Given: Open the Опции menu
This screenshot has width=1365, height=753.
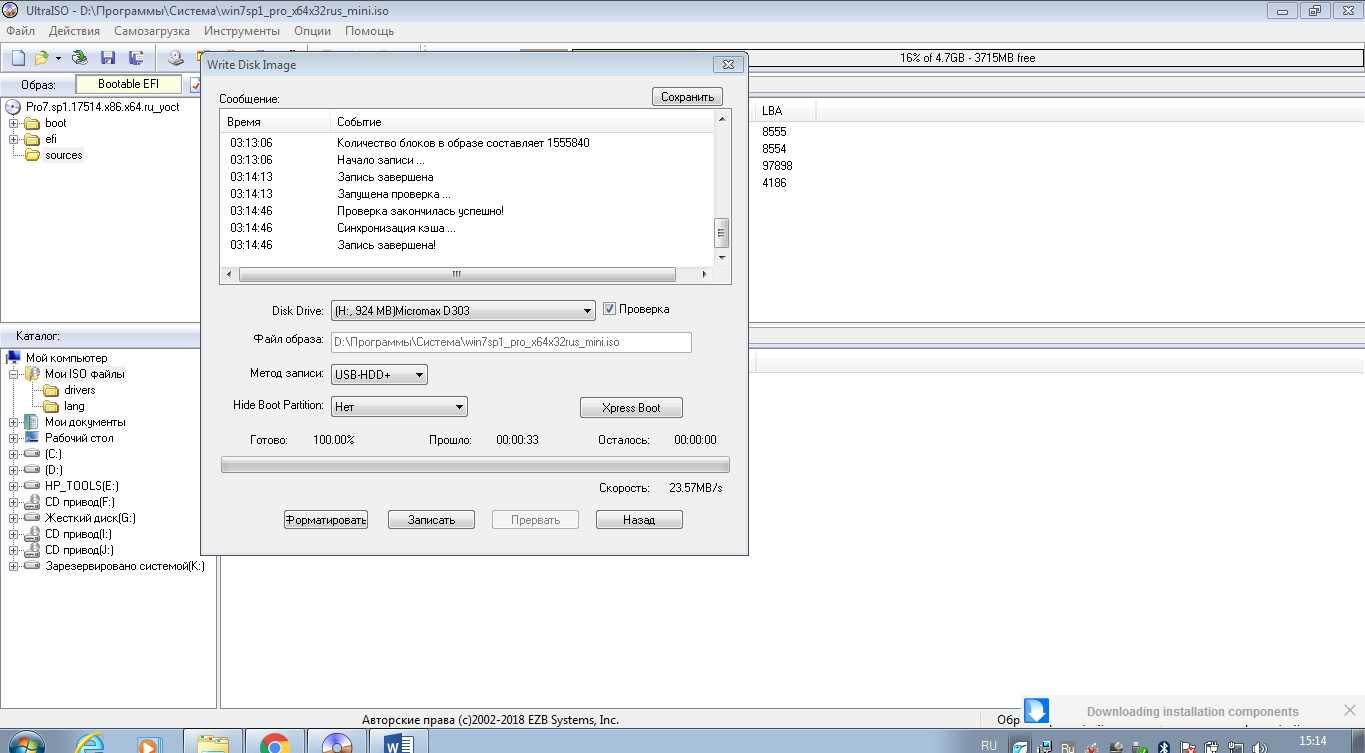Looking at the screenshot, I should pos(313,31).
